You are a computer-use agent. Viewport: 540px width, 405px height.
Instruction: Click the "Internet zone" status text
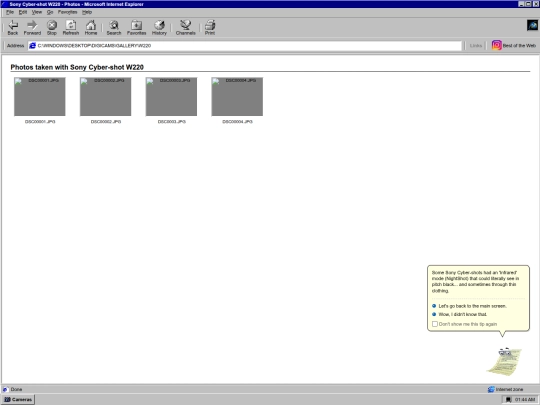(509, 389)
